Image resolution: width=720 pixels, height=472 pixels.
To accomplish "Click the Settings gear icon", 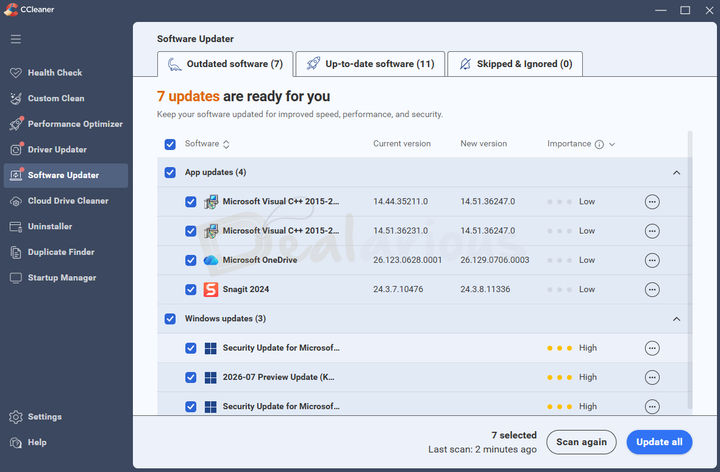I will point(16,417).
